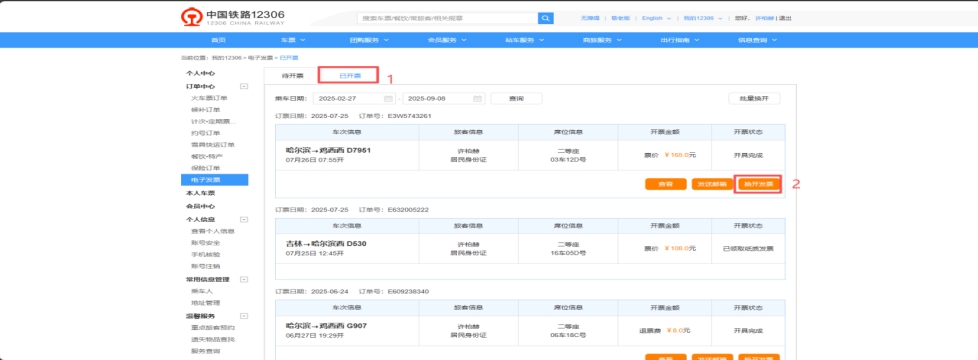
Task: Open the 车票 navigation dropdown
Action: 293,40
